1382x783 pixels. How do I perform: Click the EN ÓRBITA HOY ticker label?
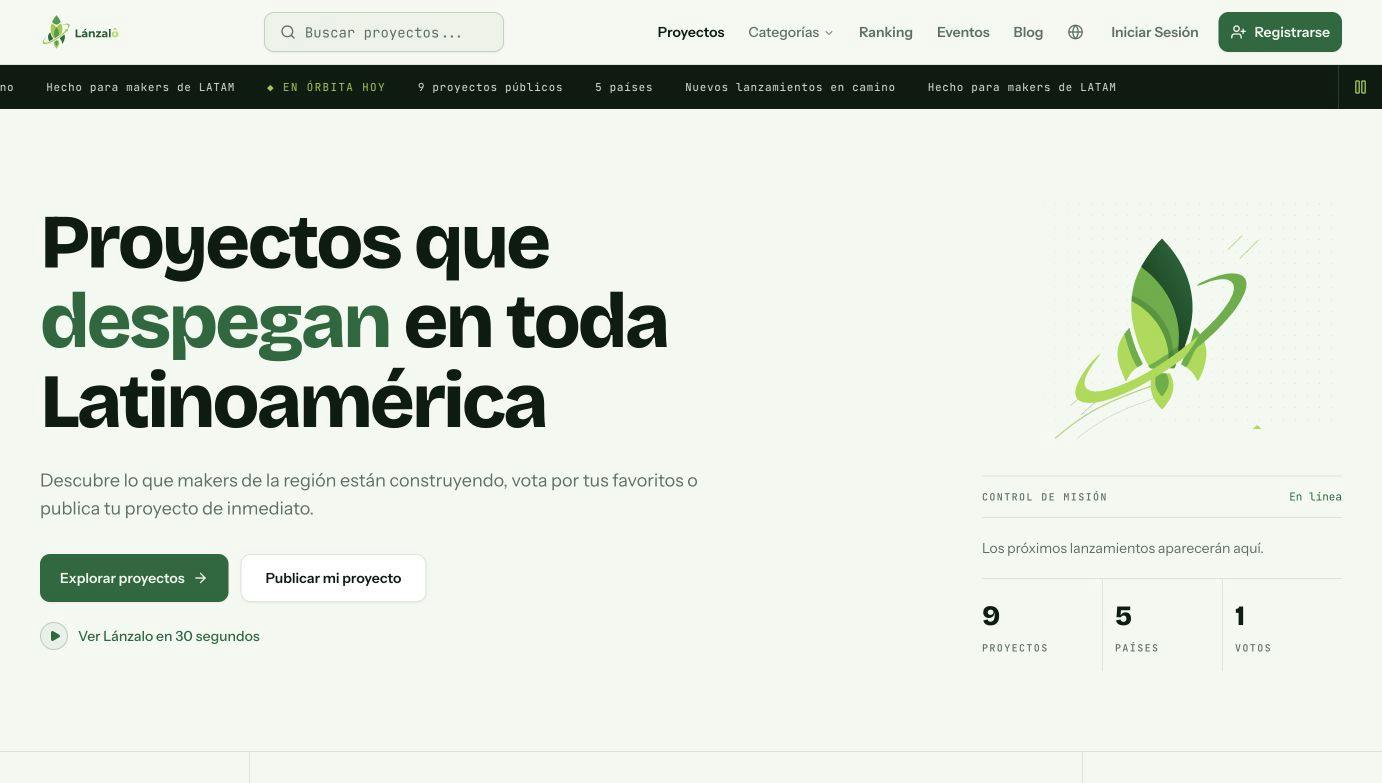point(326,87)
